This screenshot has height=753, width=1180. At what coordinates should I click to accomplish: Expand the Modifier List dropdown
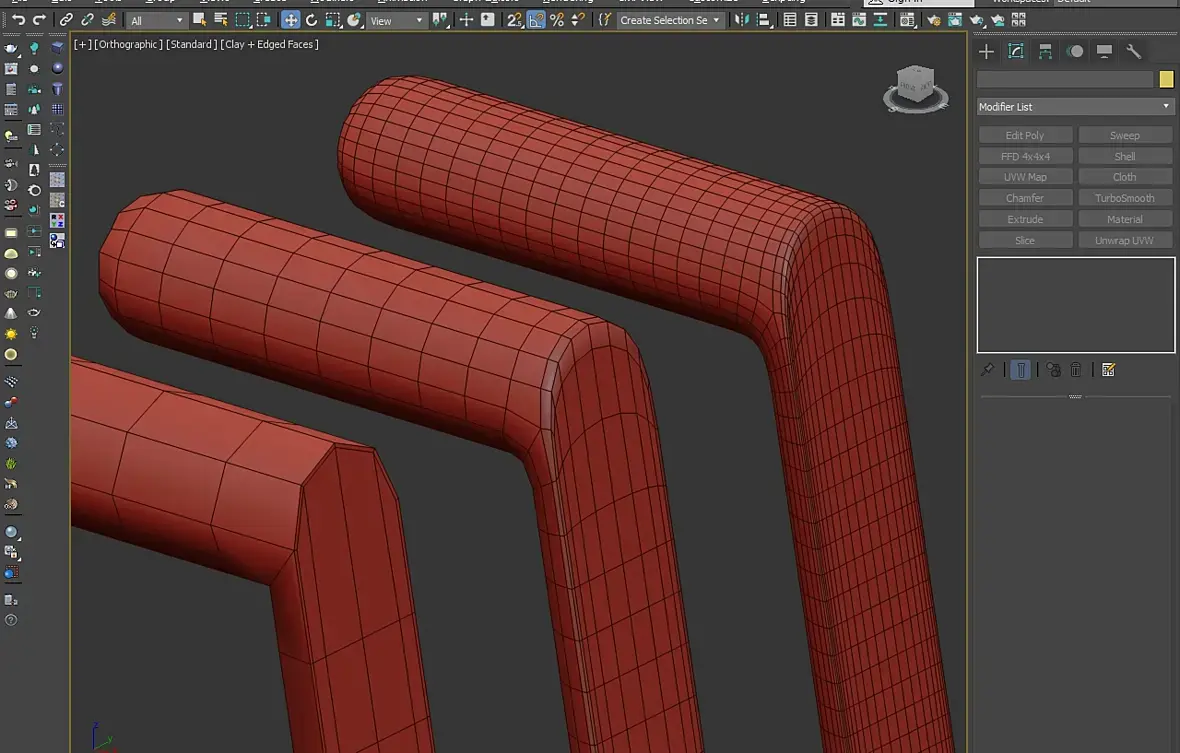pyautogui.click(x=1075, y=107)
